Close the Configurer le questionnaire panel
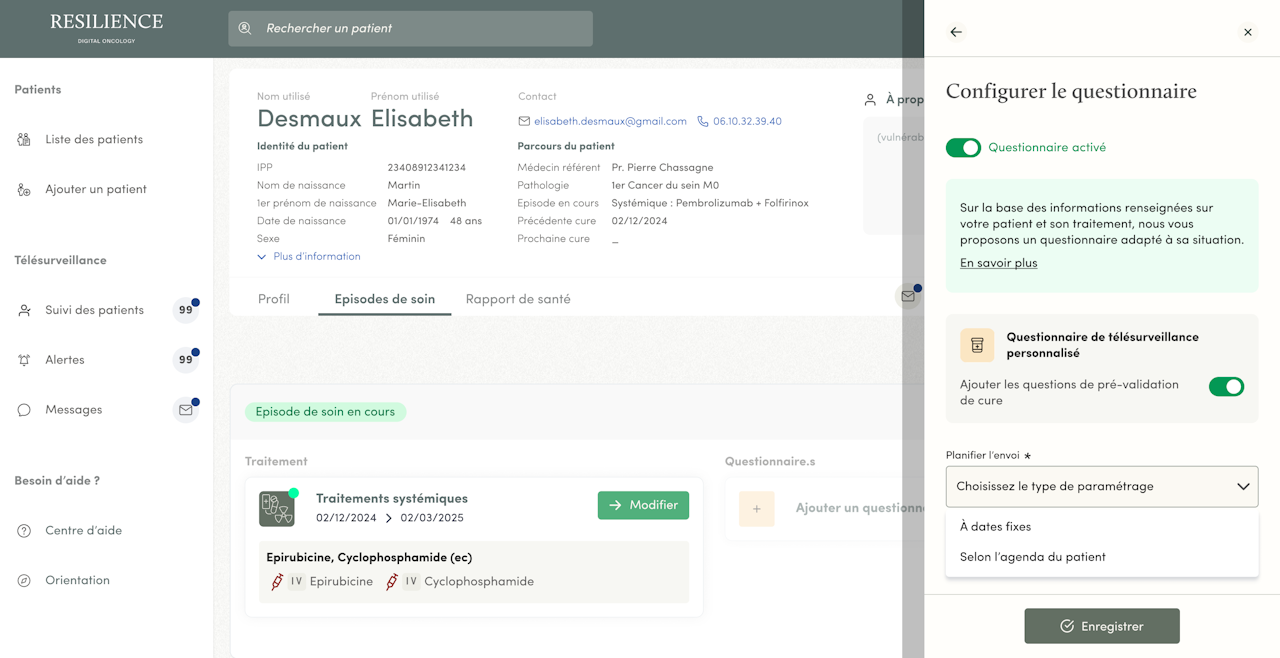 point(1248,32)
